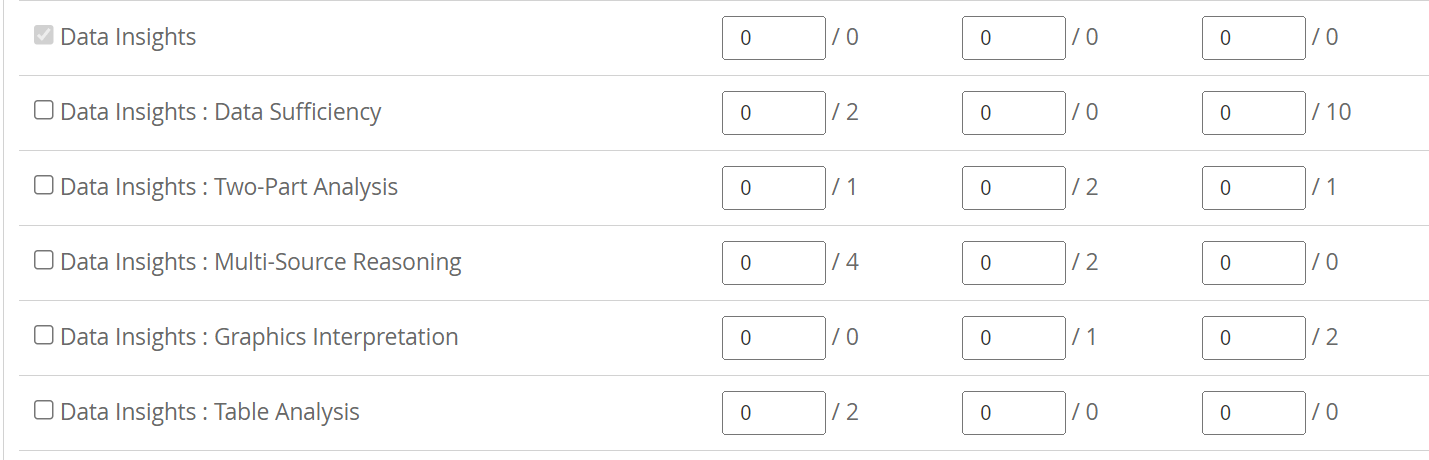The height and width of the screenshot is (460, 1429).
Task: Select the middle-column input in Data Insights row
Action: click(1013, 38)
